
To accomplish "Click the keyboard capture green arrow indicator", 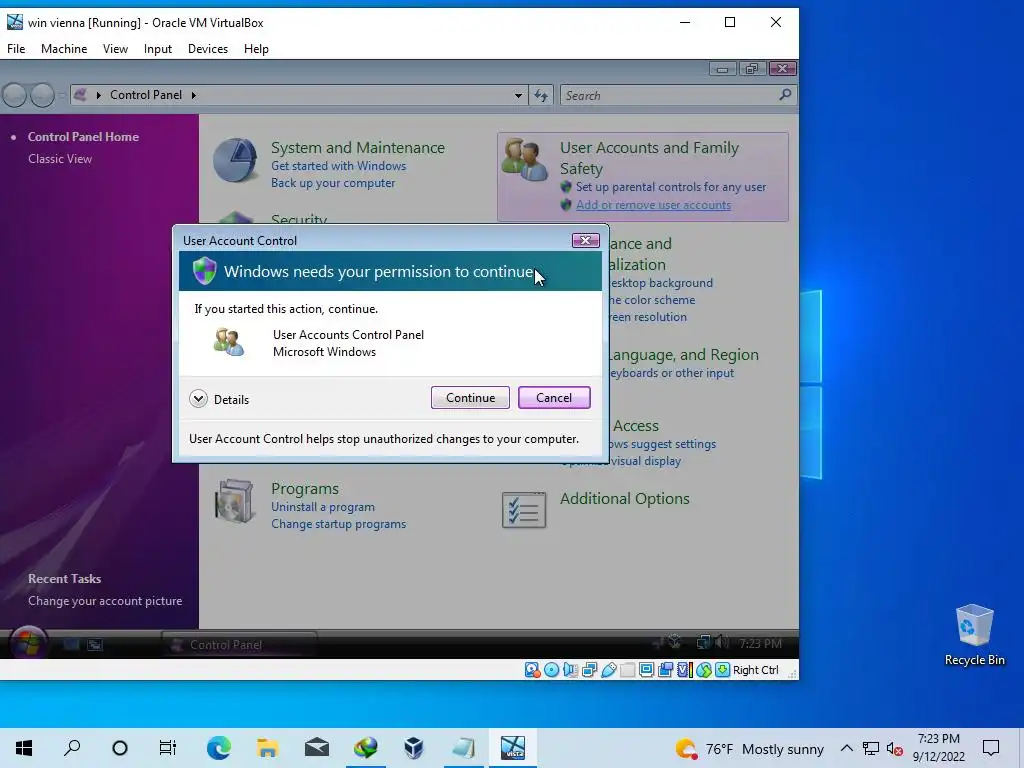I will tap(722, 670).
